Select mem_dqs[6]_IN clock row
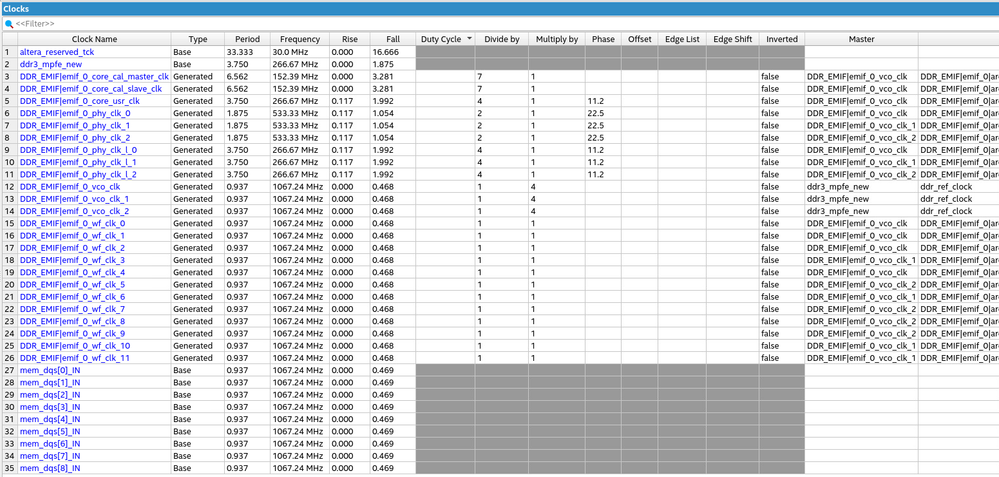Image resolution: width=999 pixels, height=477 pixels. [50, 444]
